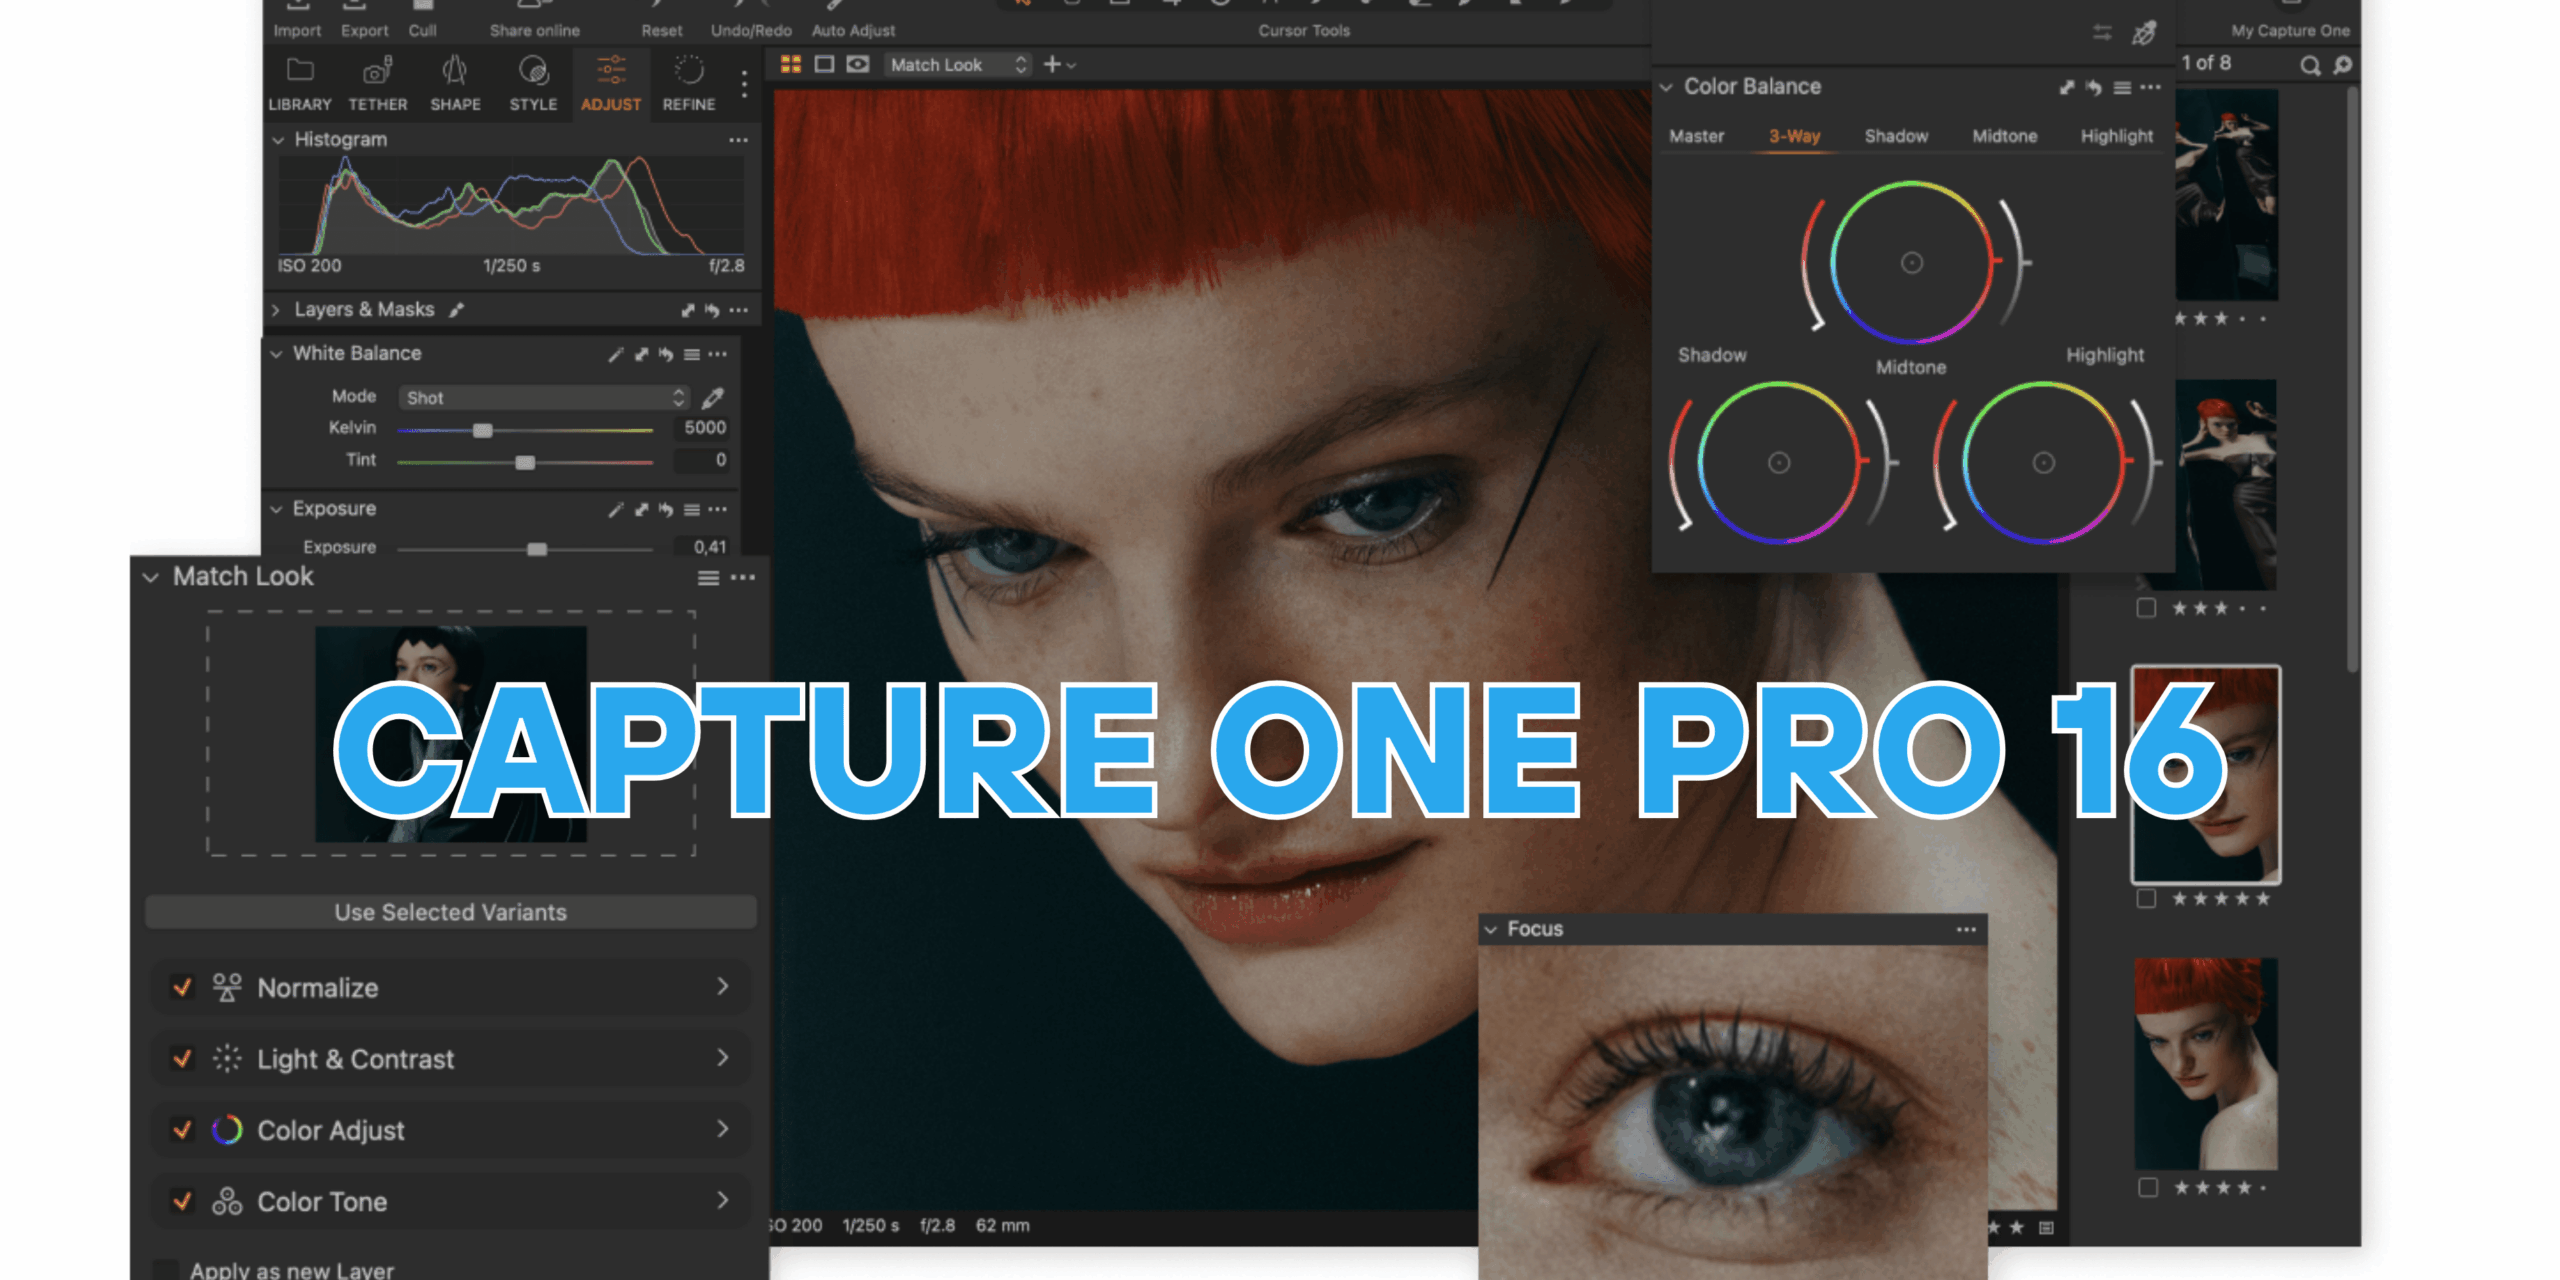Open the customize toolbar sliders icon
The width and height of the screenshot is (2560, 1280).
click(x=2102, y=33)
